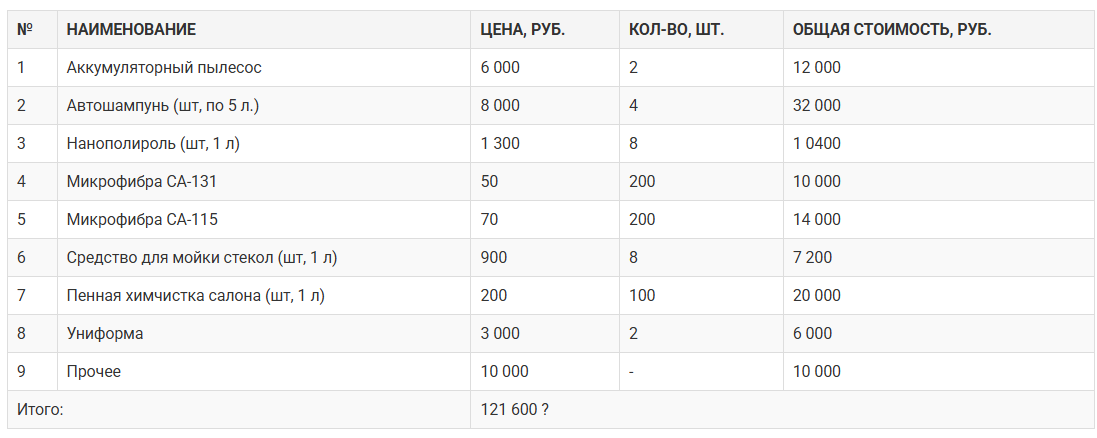The image size is (1097, 438).
Task: Select the Прочее cell
Action: (94, 372)
